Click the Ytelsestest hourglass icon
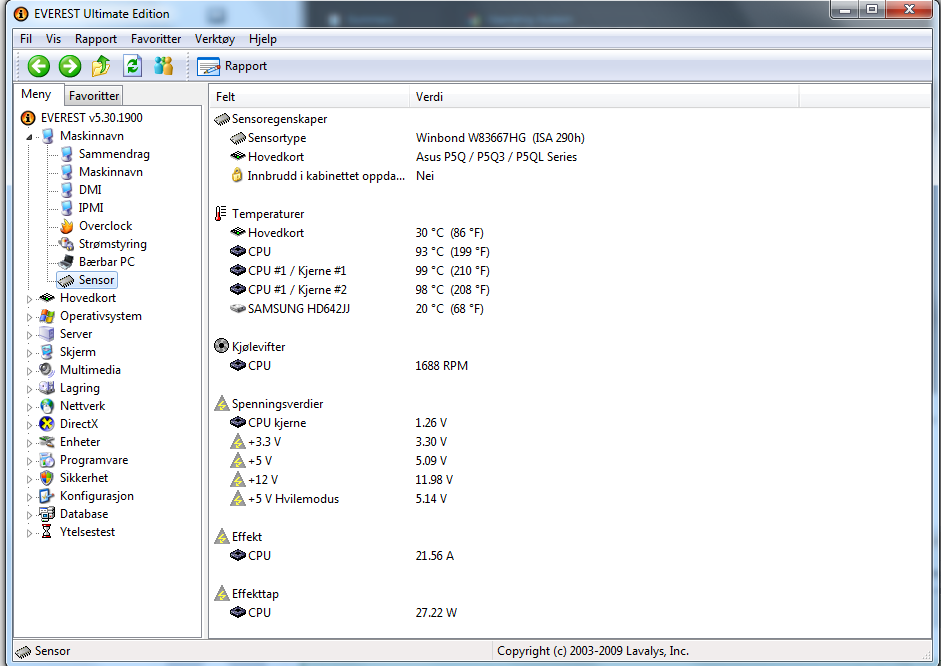Image resolution: width=942 pixels, height=667 pixels. pyautogui.click(x=46, y=532)
